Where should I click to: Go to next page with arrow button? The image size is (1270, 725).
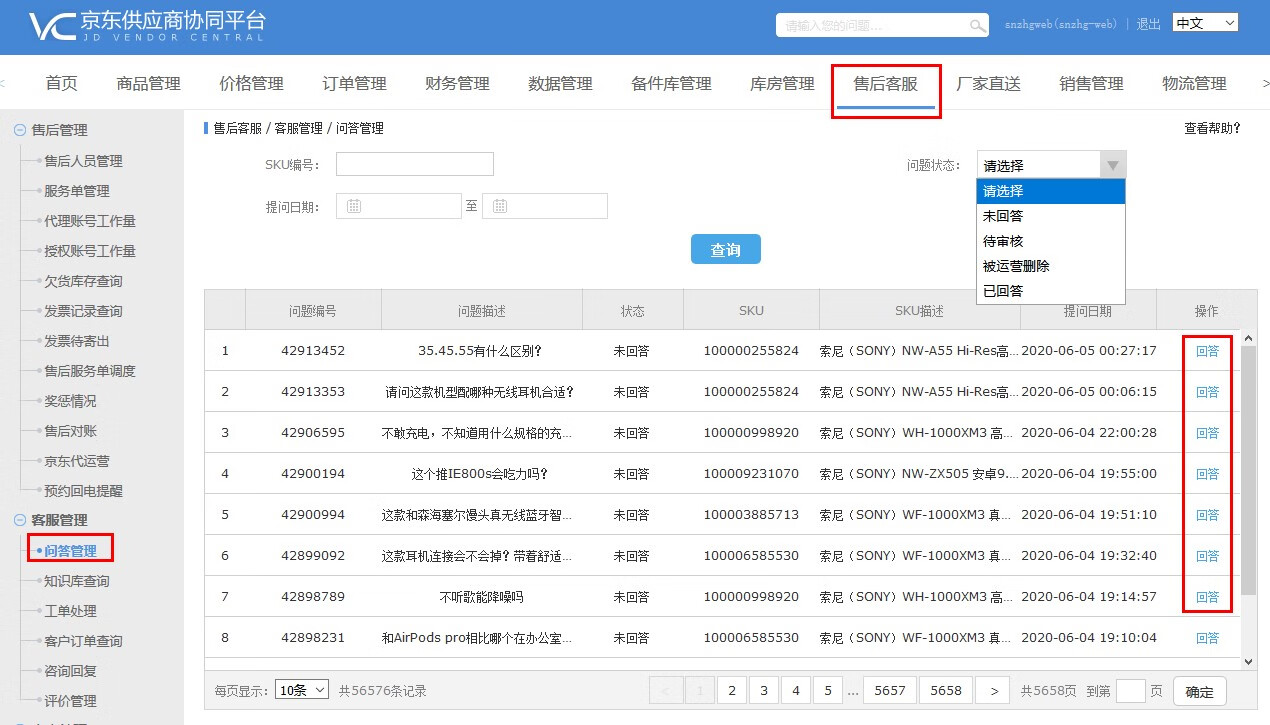click(x=992, y=691)
